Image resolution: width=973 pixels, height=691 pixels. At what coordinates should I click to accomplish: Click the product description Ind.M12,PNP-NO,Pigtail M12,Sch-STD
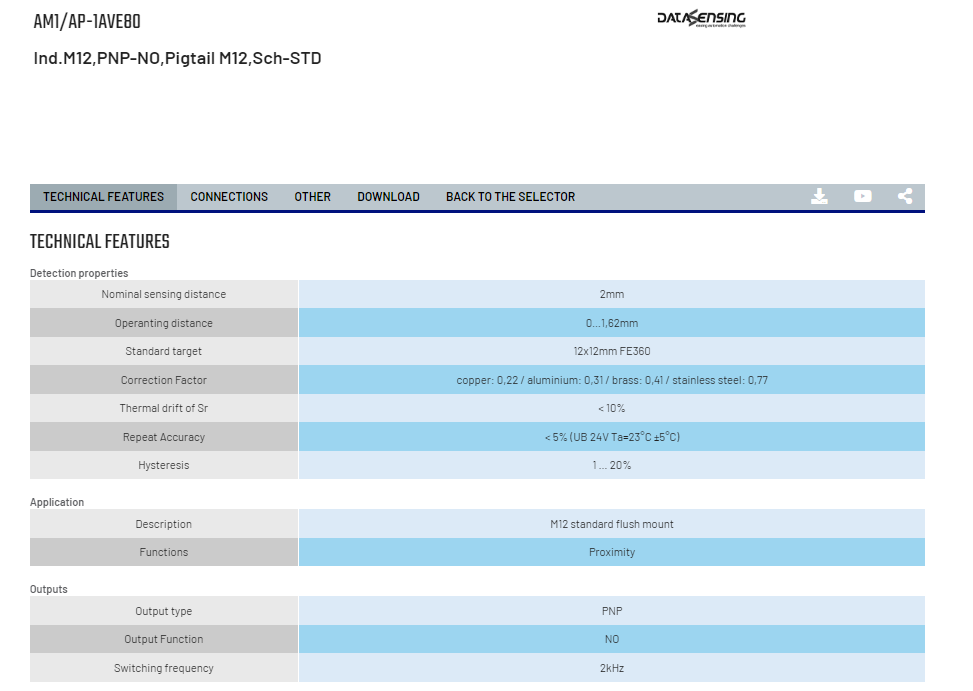click(x=177, y=58)
